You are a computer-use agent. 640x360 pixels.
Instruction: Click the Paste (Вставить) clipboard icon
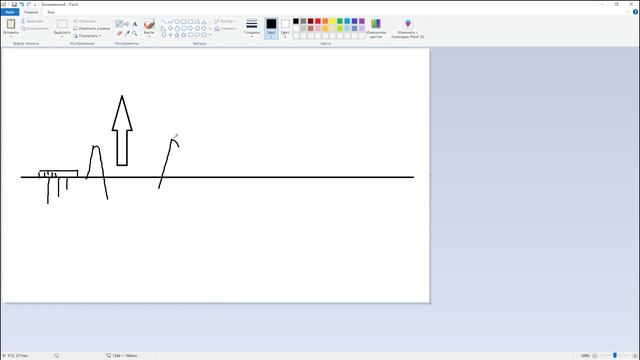tap(11, 24)
